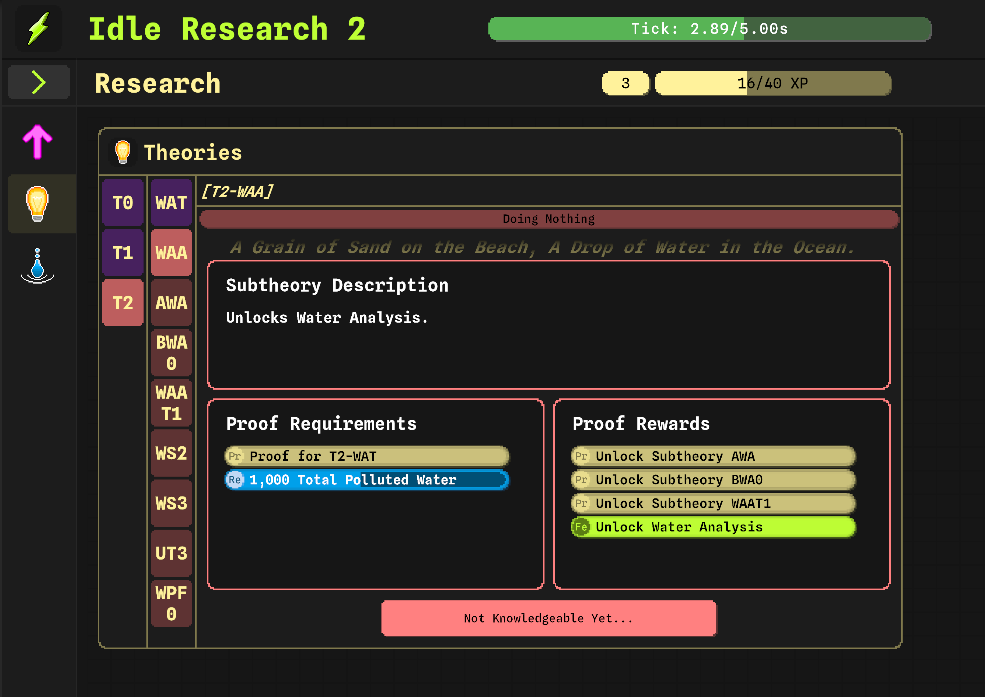Click the Research XP progress bar
This screenshot has width=985, height=697.
(x=772, y=83)
